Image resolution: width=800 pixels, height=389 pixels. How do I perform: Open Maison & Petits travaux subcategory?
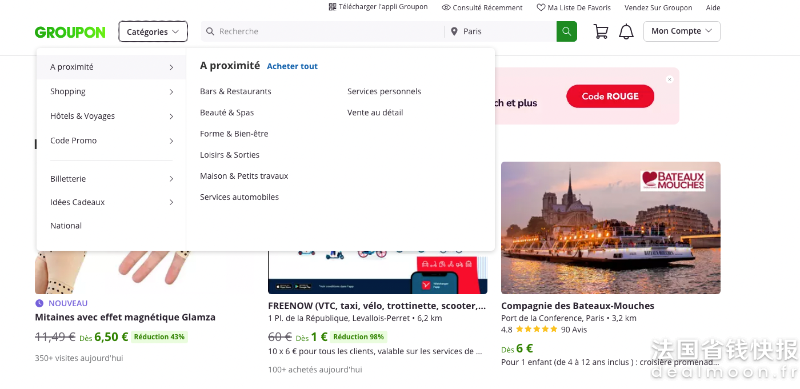[244, 176]
